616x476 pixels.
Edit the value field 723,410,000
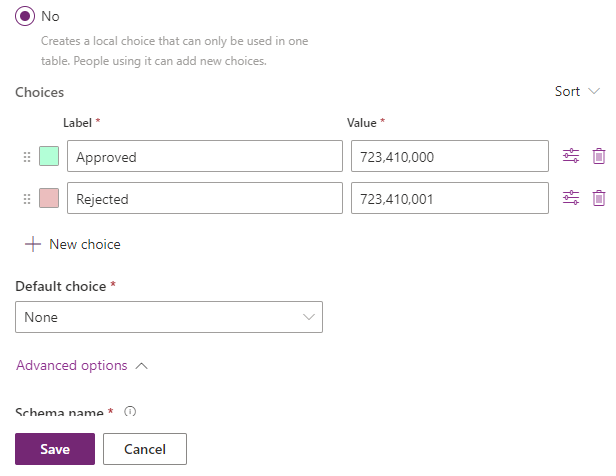(x=450, y=156)
